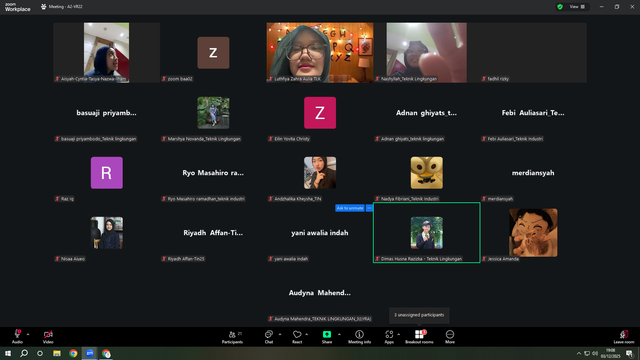This screenshot has width=640, height=360.
Task: Click Aisyah-Cyntia video tile
Action: [107, 53]
